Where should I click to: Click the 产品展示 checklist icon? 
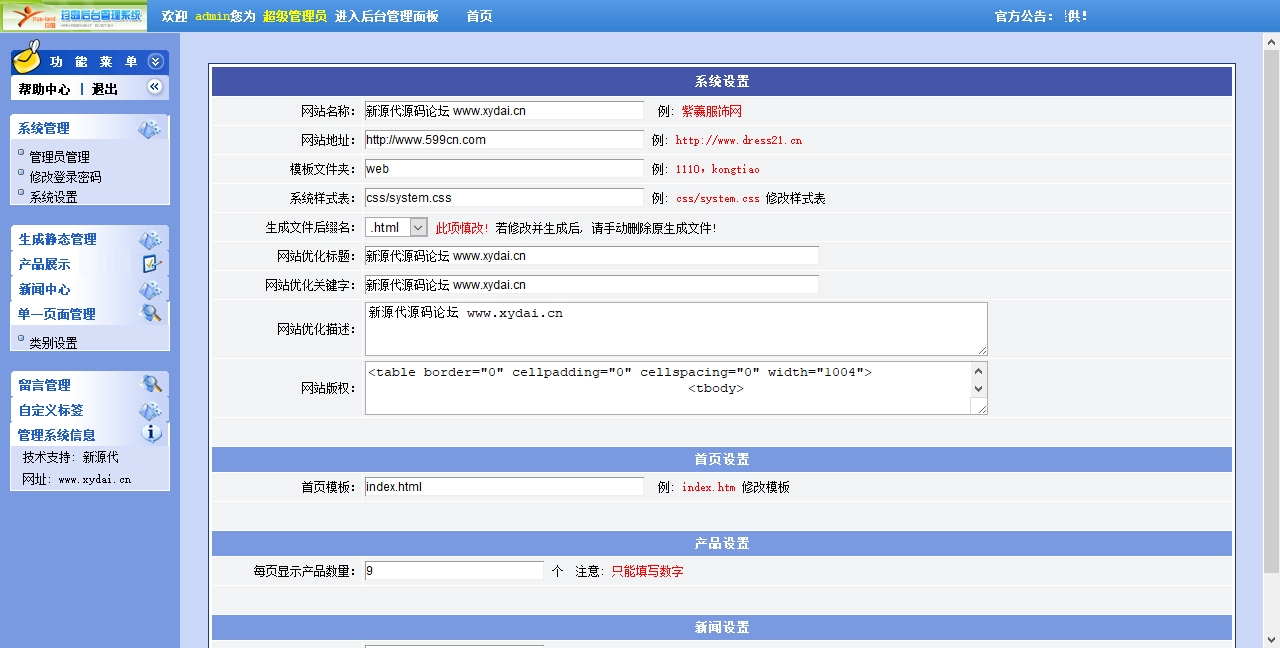(x=151, y=264)
